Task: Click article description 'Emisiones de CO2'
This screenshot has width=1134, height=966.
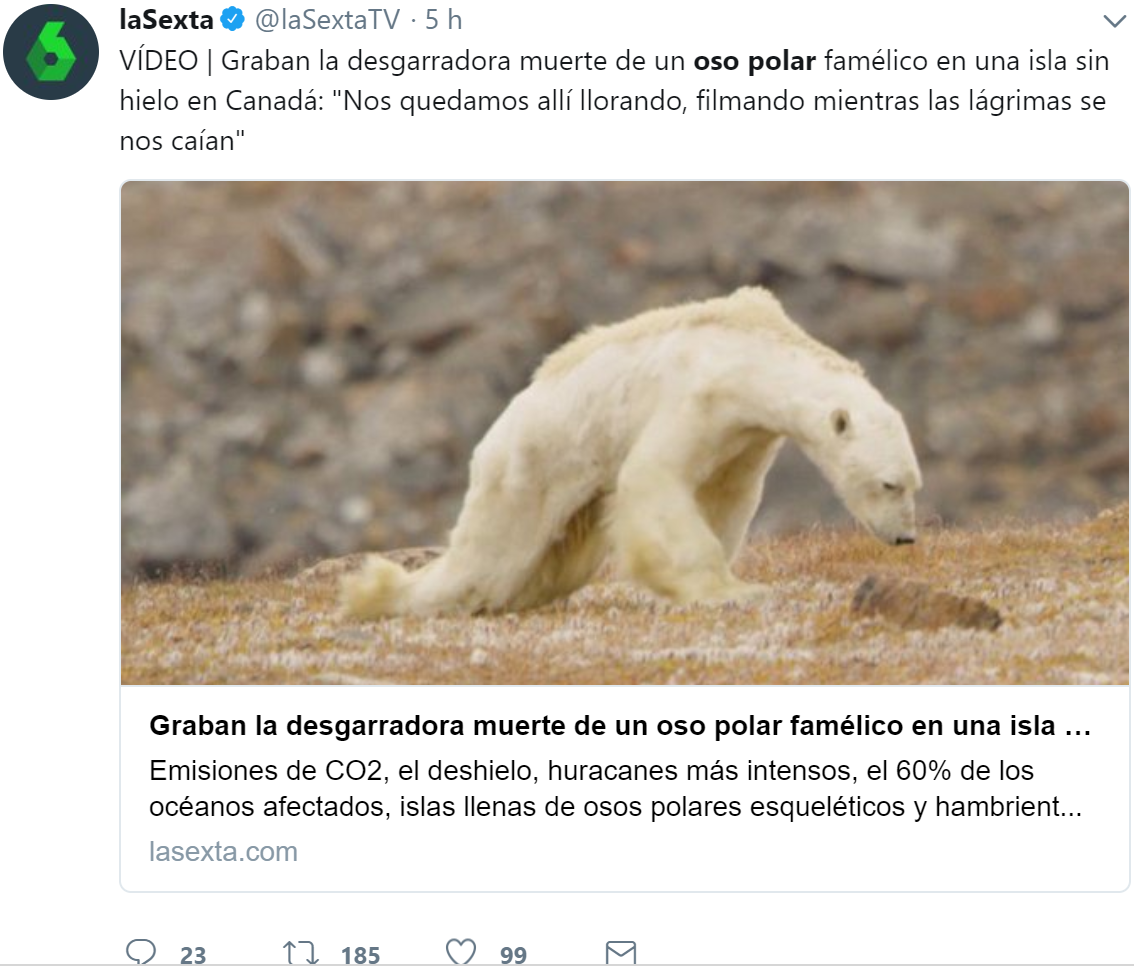Action: 615,788
